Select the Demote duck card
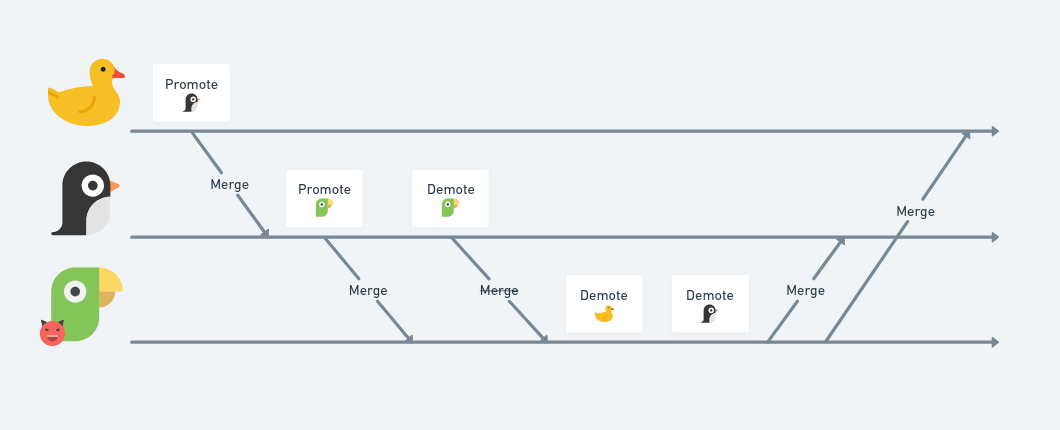 click(x=604, y=304)
